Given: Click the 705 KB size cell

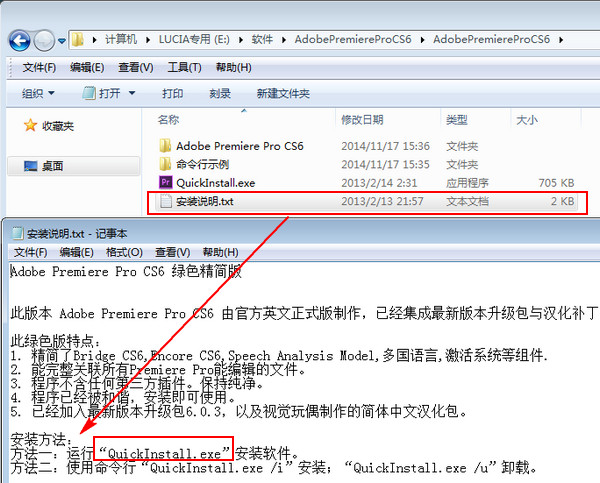Looking at the screenshot, I should 556,183.
